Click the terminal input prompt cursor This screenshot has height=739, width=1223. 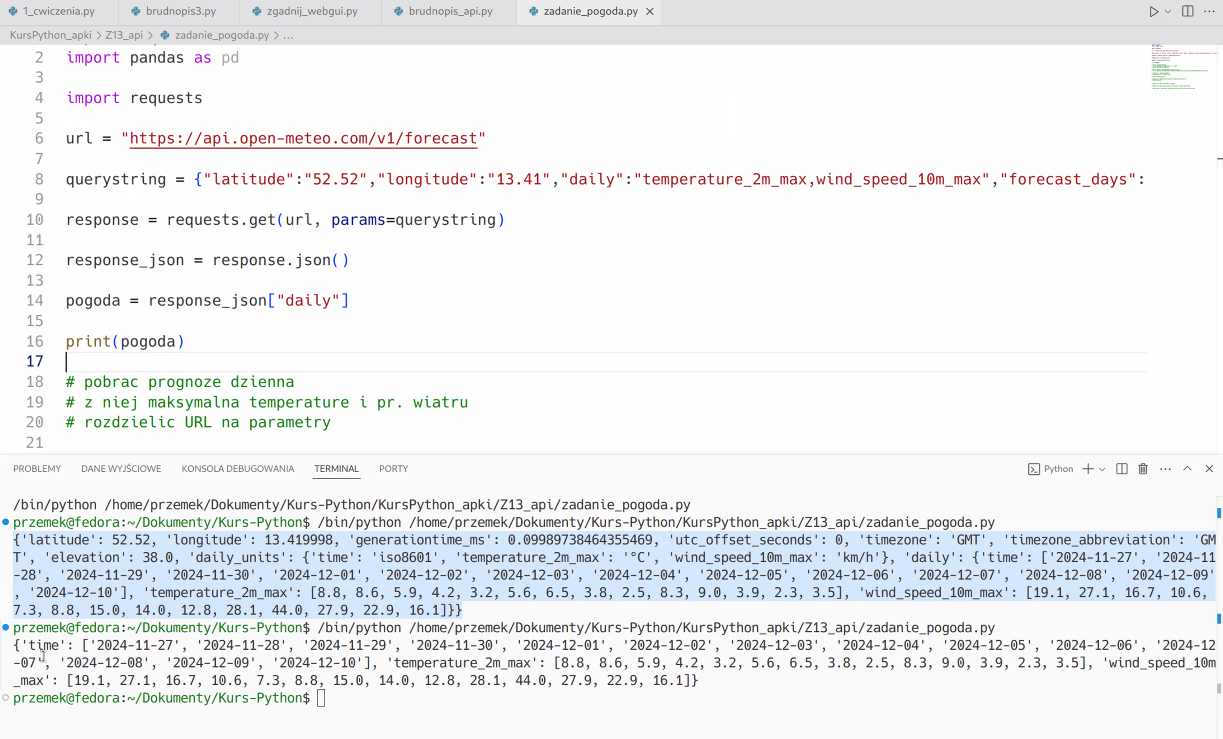click(x=321, y=698)
